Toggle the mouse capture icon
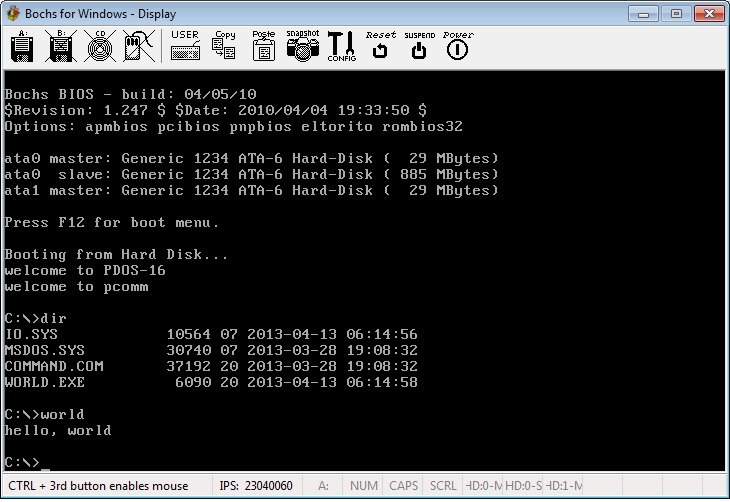Screen dimensions: 730x502 point(135,45)
